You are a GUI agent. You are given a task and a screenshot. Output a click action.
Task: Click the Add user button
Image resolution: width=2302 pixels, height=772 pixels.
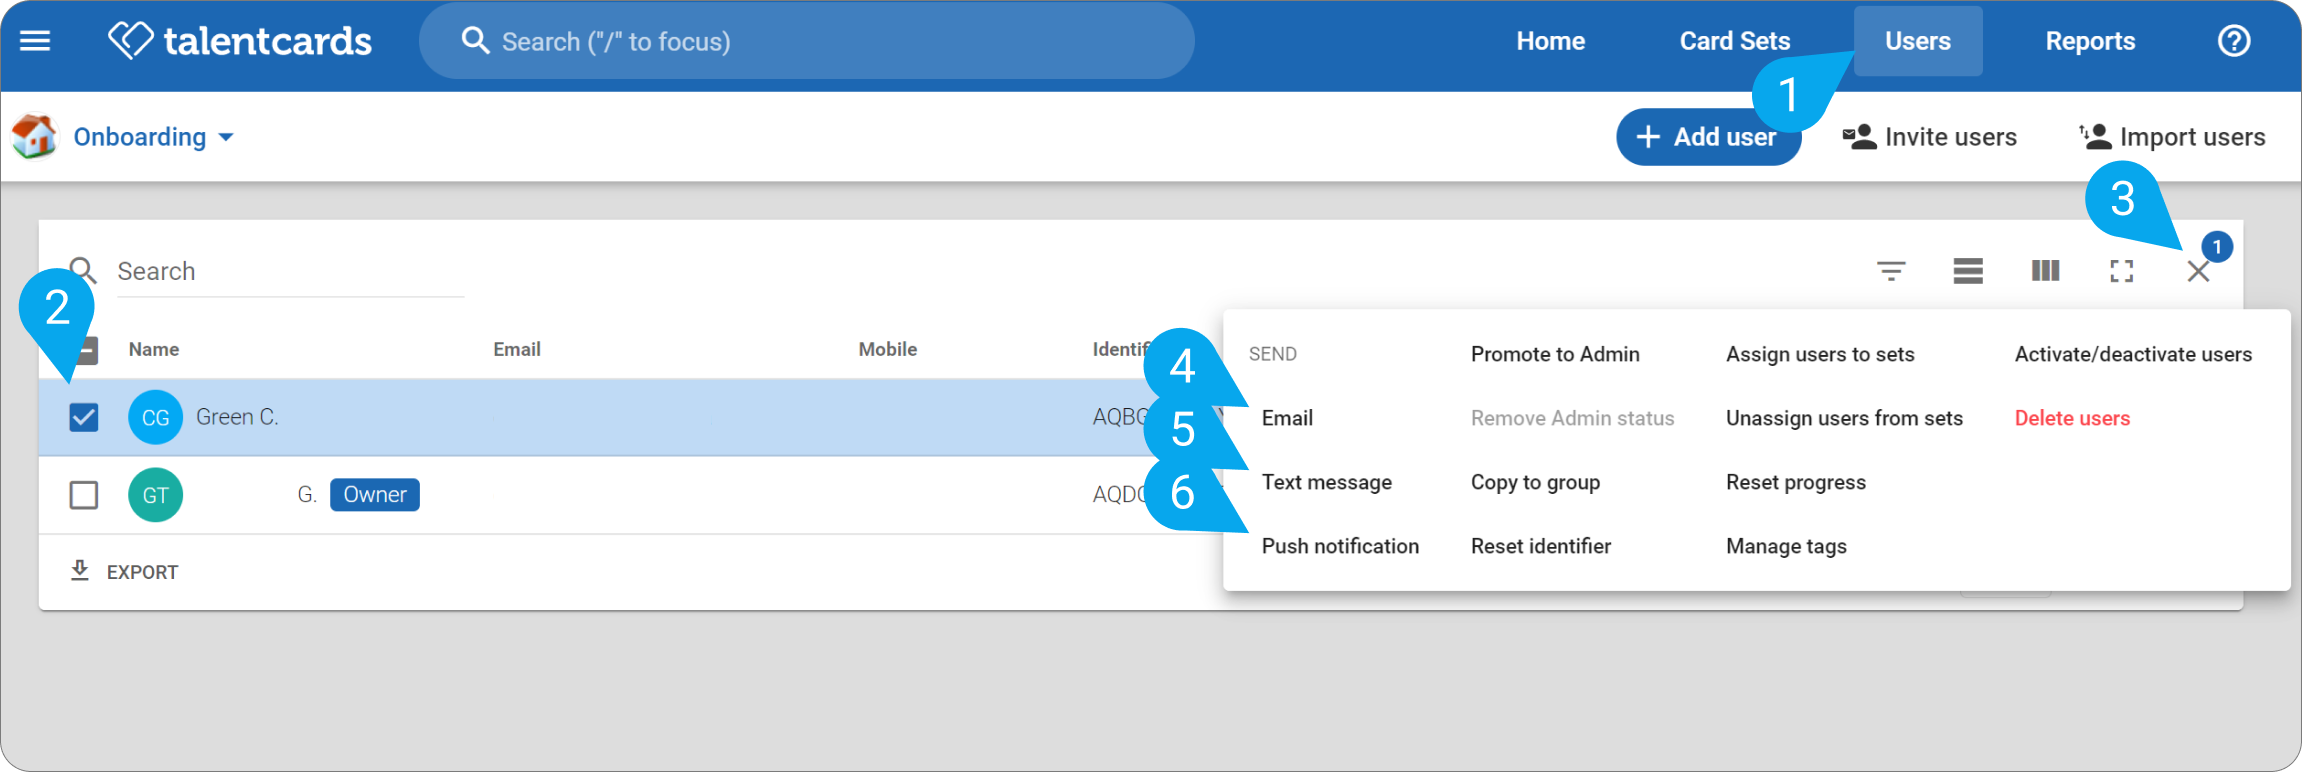click(1708, 137)
